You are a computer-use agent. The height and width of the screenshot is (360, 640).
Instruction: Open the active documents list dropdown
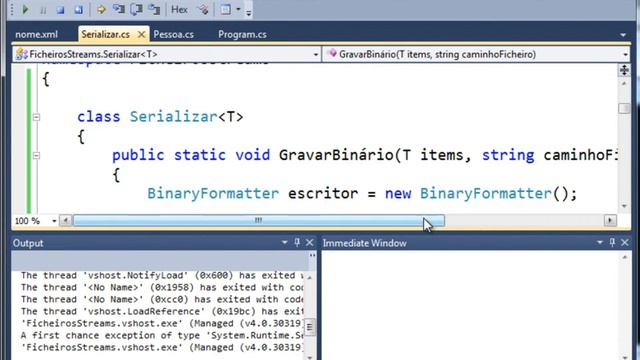623,35
